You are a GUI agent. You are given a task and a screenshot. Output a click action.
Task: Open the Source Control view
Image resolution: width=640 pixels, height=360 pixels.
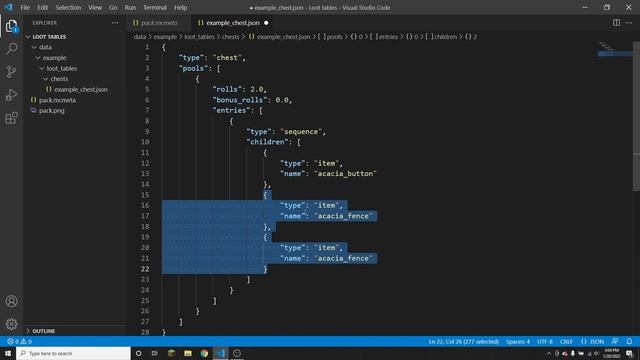pyautogui.click(x=11, y=72)
